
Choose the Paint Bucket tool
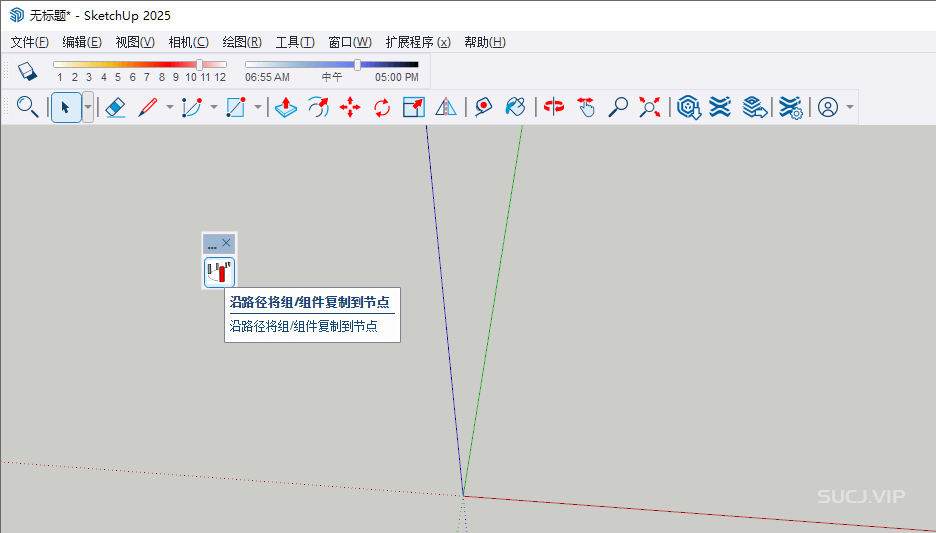tap(515, 107)
